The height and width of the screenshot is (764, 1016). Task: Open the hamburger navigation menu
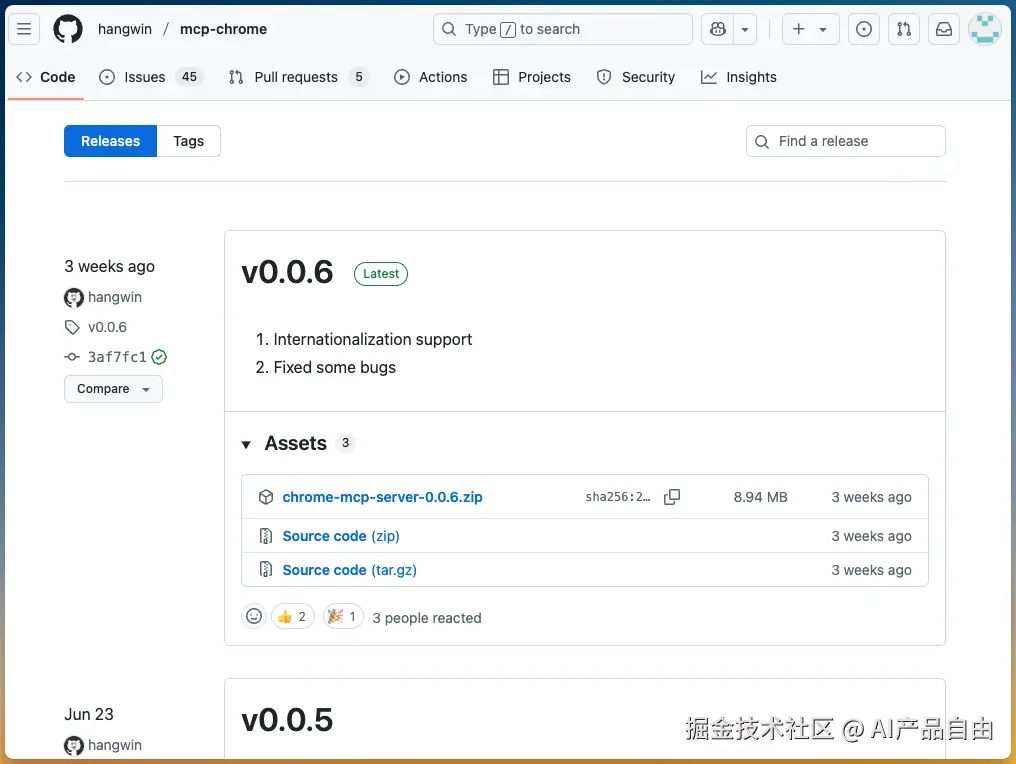[24, 29]
